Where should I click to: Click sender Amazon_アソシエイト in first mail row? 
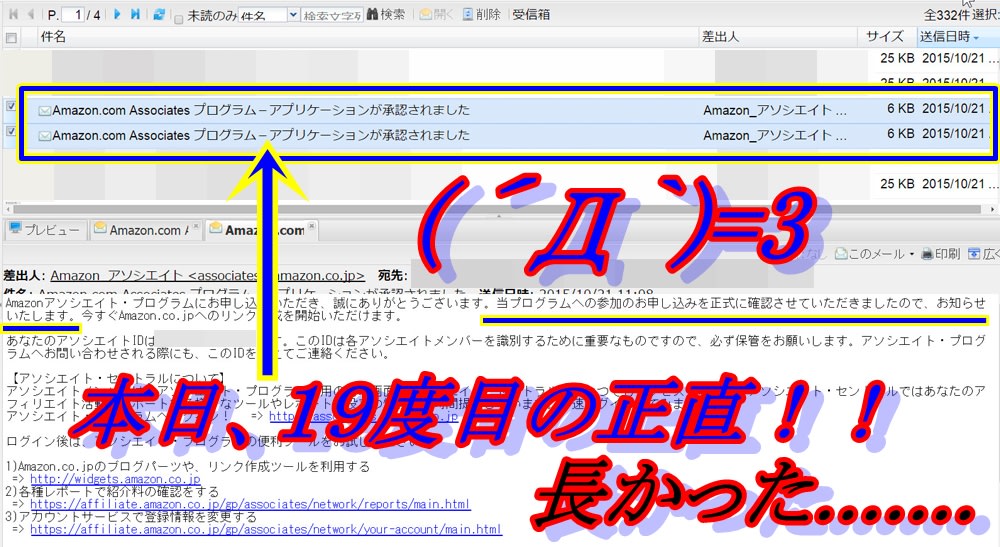[x=775, y=110]
